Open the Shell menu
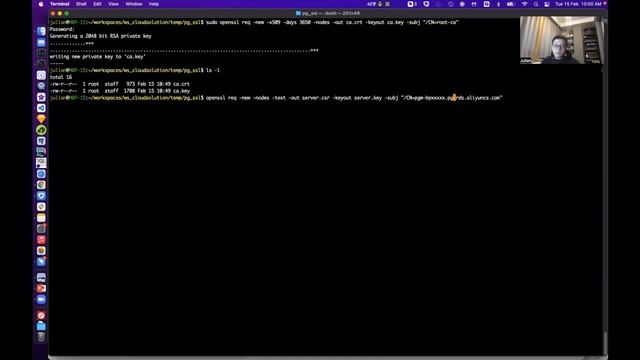 pyautogui.click(x=81, y=4)
